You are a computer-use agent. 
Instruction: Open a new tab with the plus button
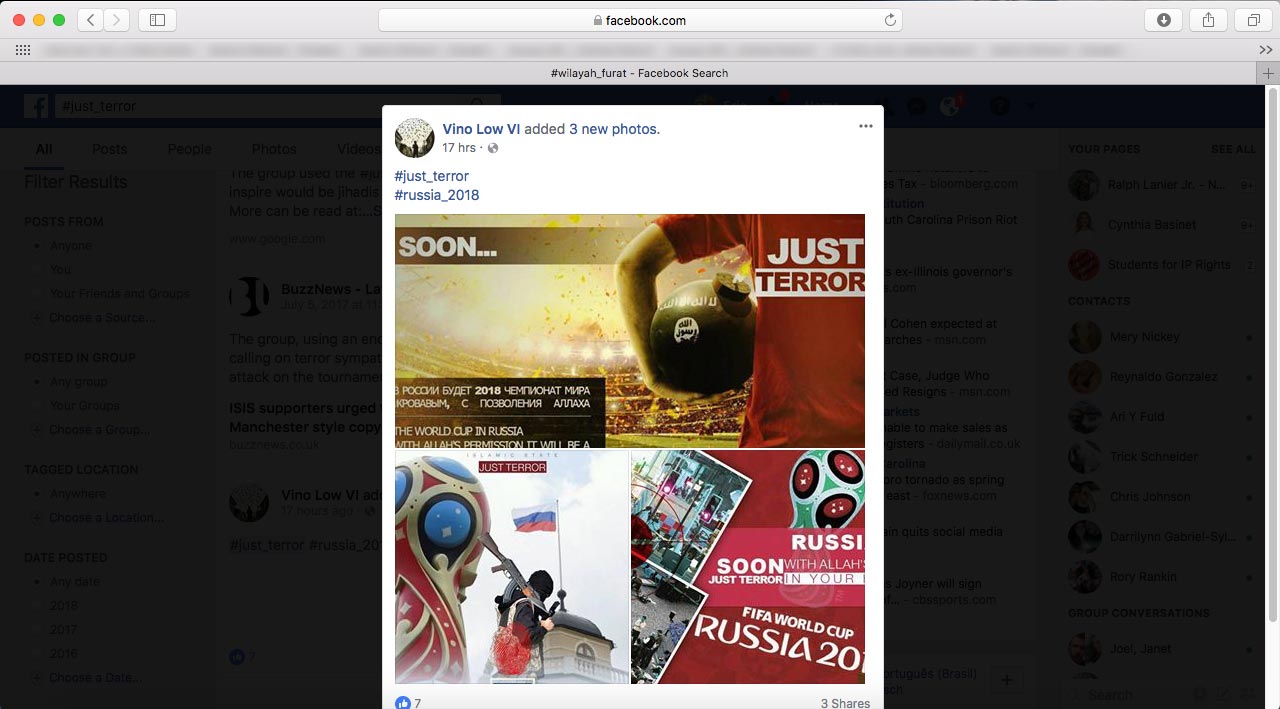coord(1268,73)
